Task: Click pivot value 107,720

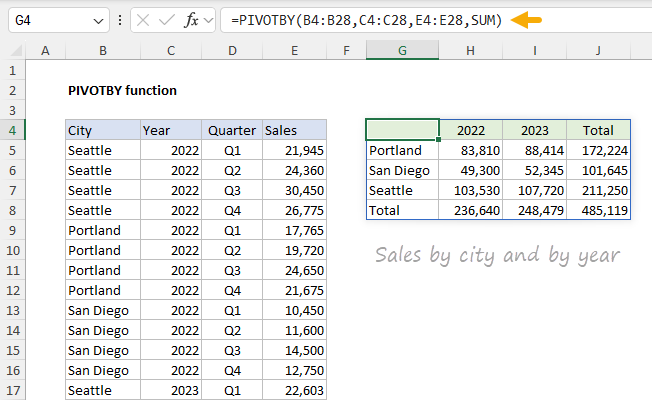Action: pyautogui.click(x=534, y=190)
